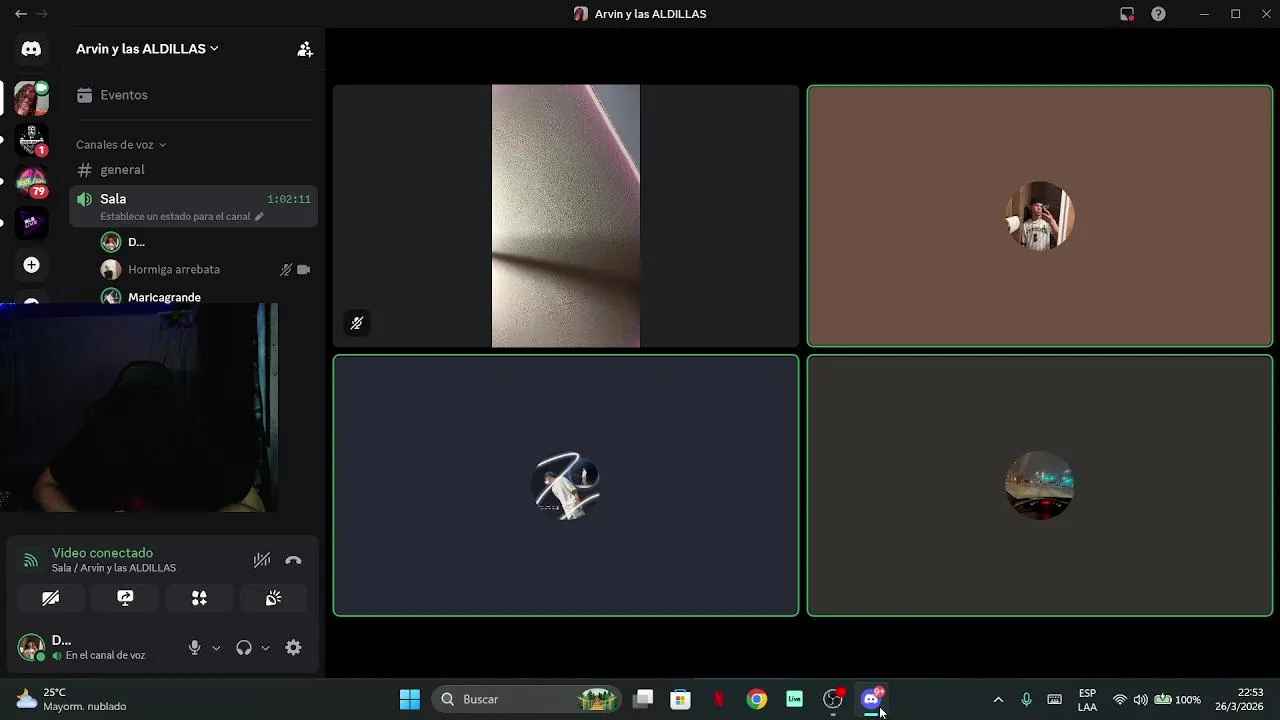Switch input language ESP LAA
The width and height of the screenshot is (1280, 720).
coord(1087,699)
